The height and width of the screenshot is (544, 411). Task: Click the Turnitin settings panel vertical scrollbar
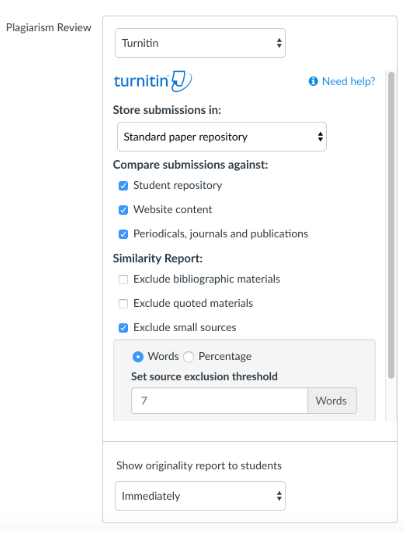[x=391, y=225]
